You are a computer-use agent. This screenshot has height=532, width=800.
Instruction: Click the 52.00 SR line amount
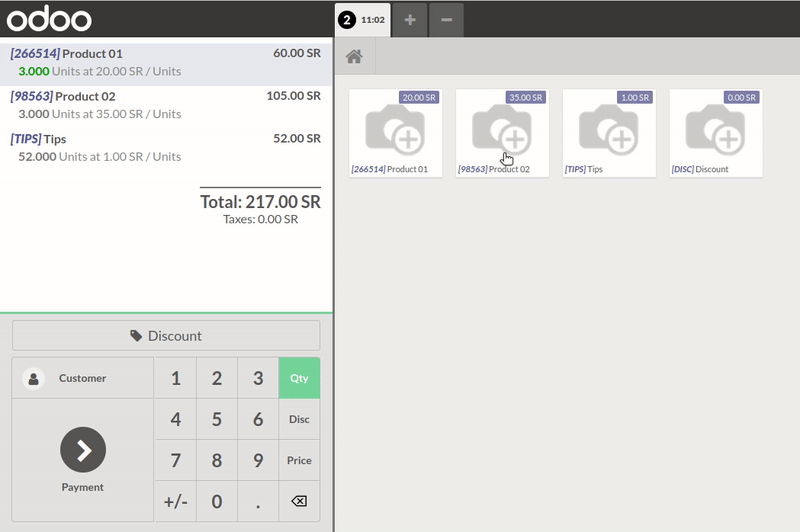(x=297, y=139)
